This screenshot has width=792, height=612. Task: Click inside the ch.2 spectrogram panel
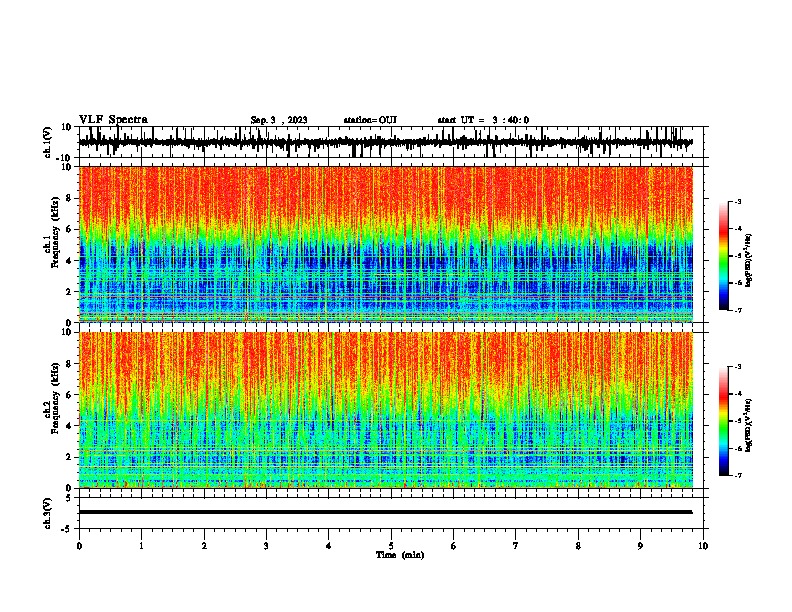pos(385,410)
